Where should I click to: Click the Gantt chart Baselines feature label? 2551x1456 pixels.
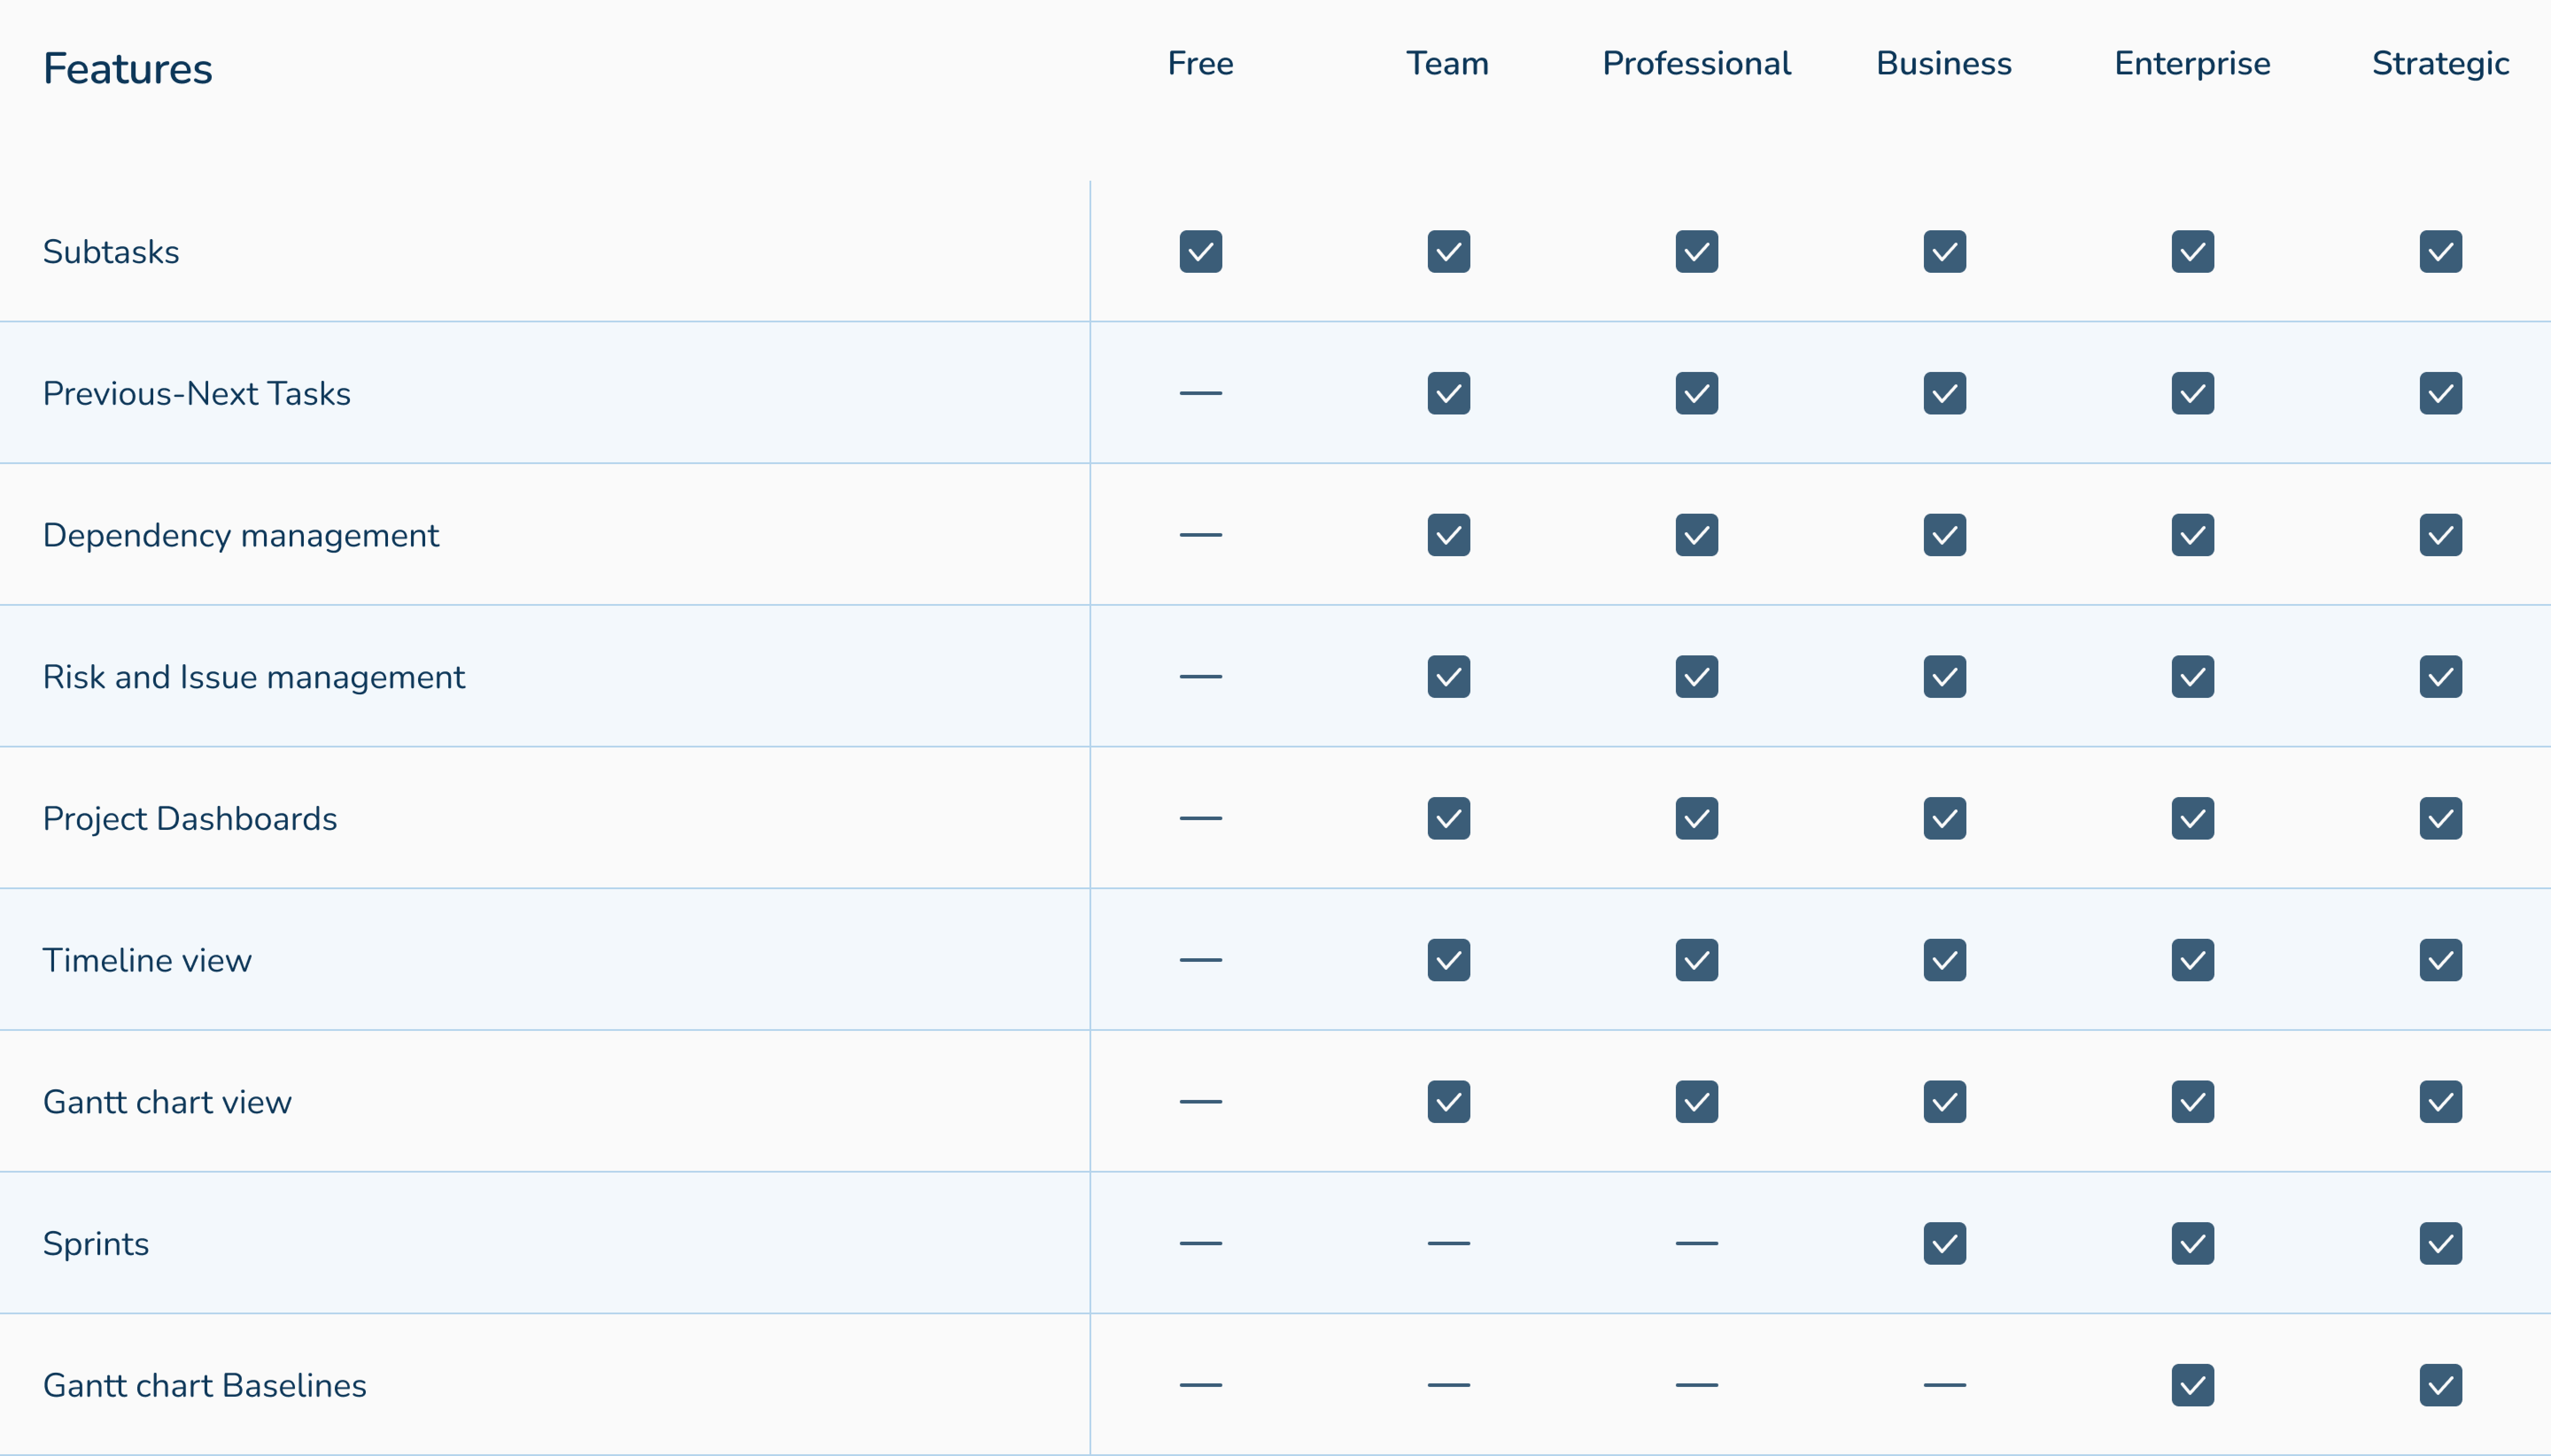coord(205,1385)
